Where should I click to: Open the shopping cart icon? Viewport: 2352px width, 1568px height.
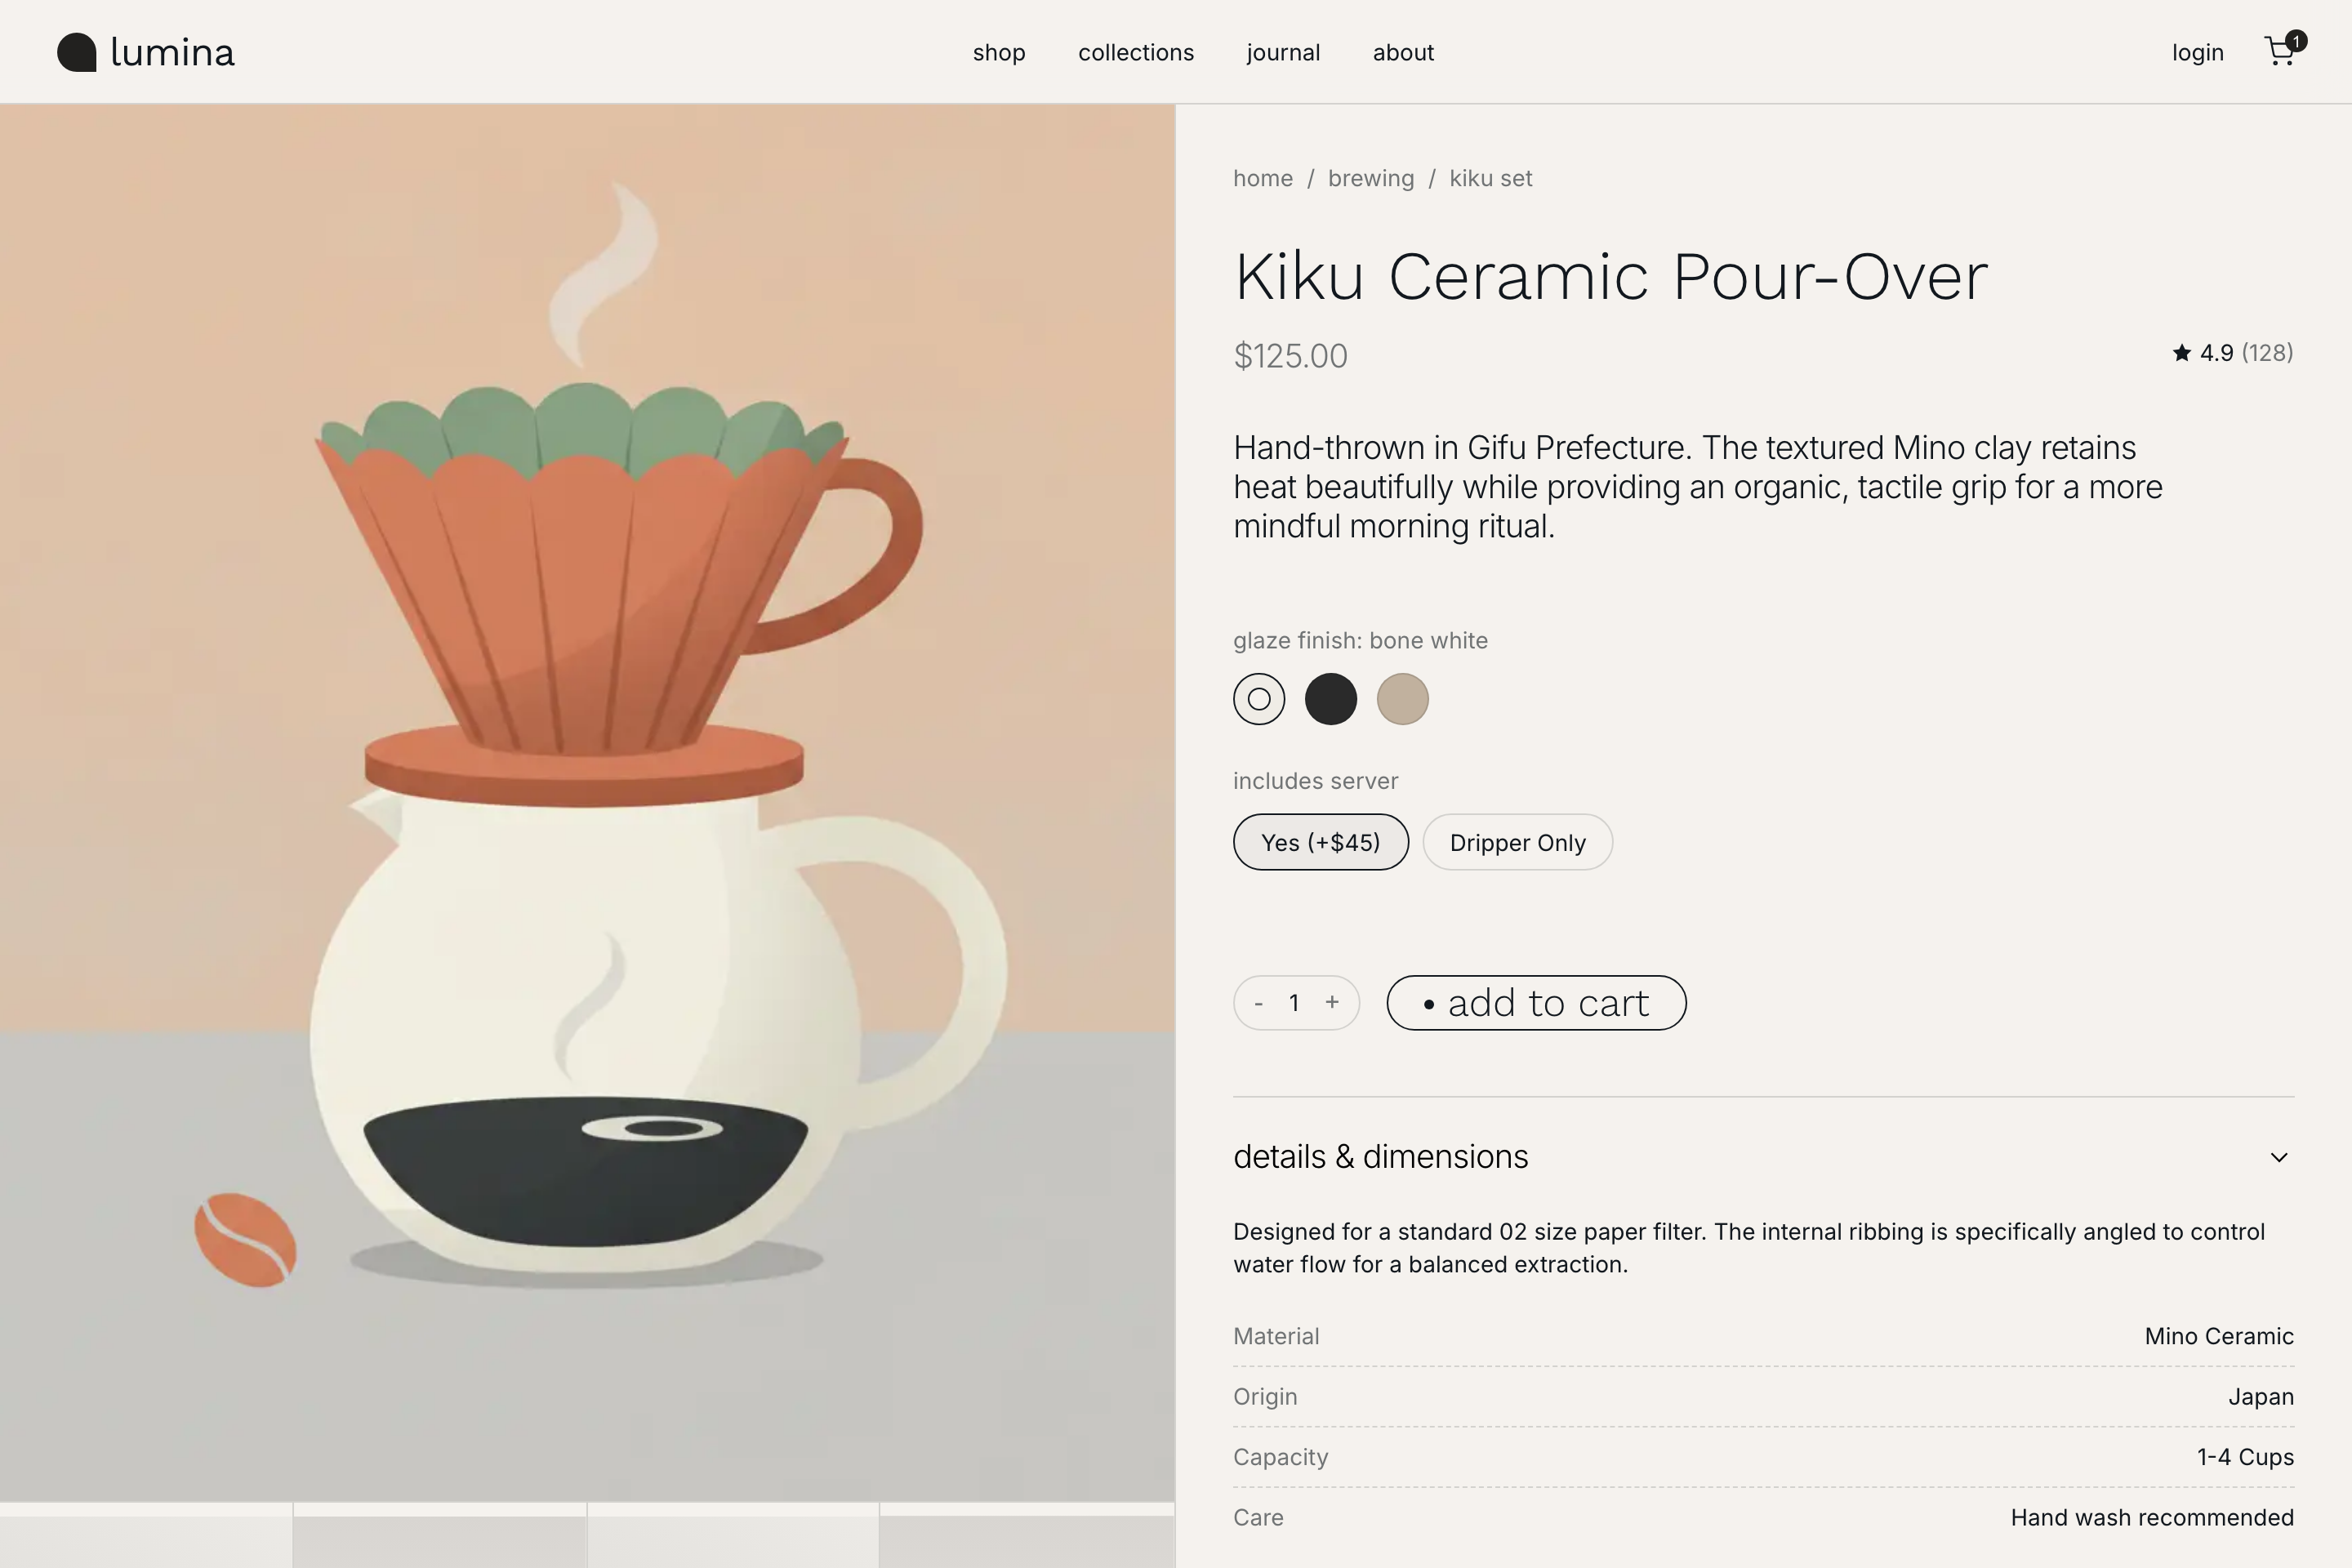click(2281, 51)
